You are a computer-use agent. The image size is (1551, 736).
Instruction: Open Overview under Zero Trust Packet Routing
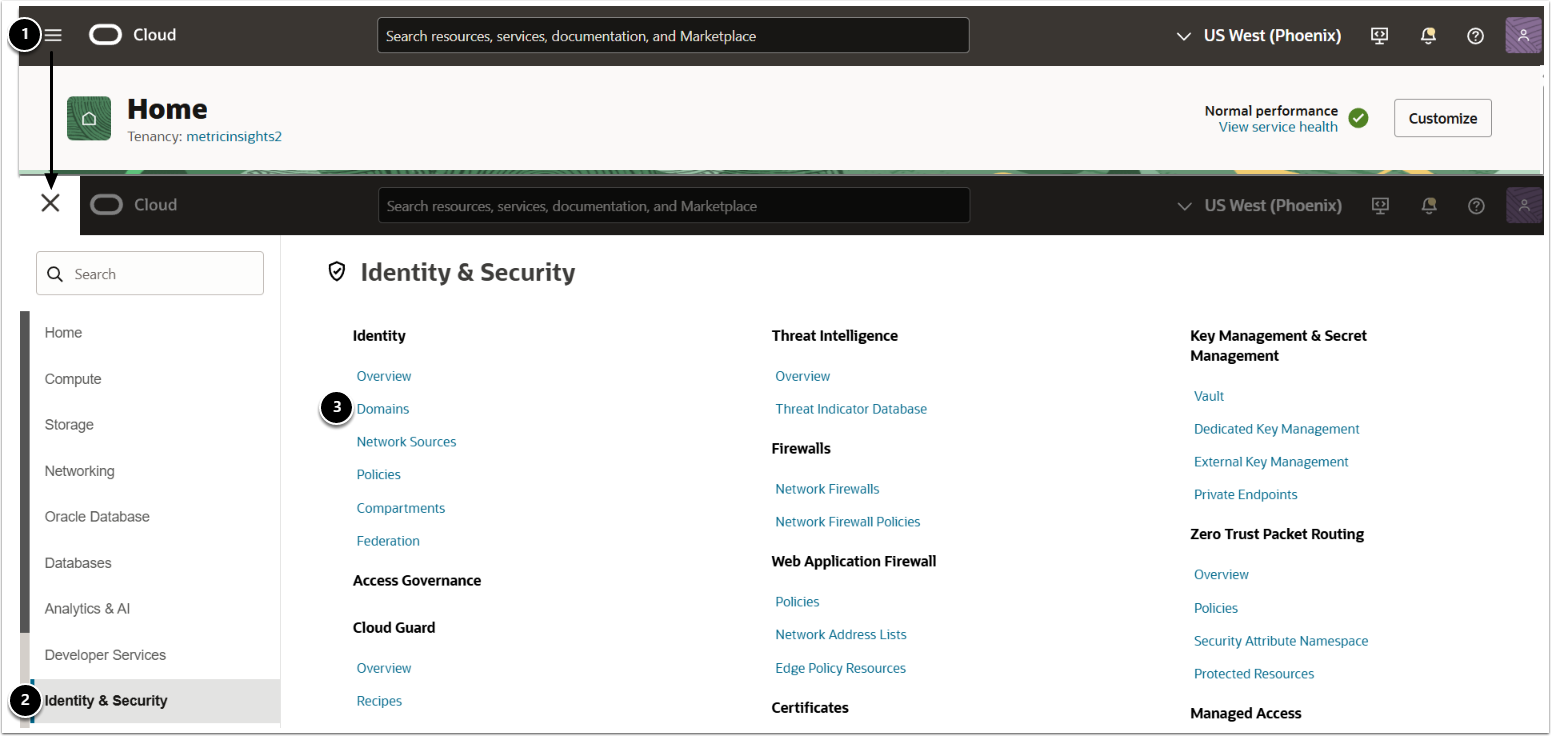coord(1221,575)
